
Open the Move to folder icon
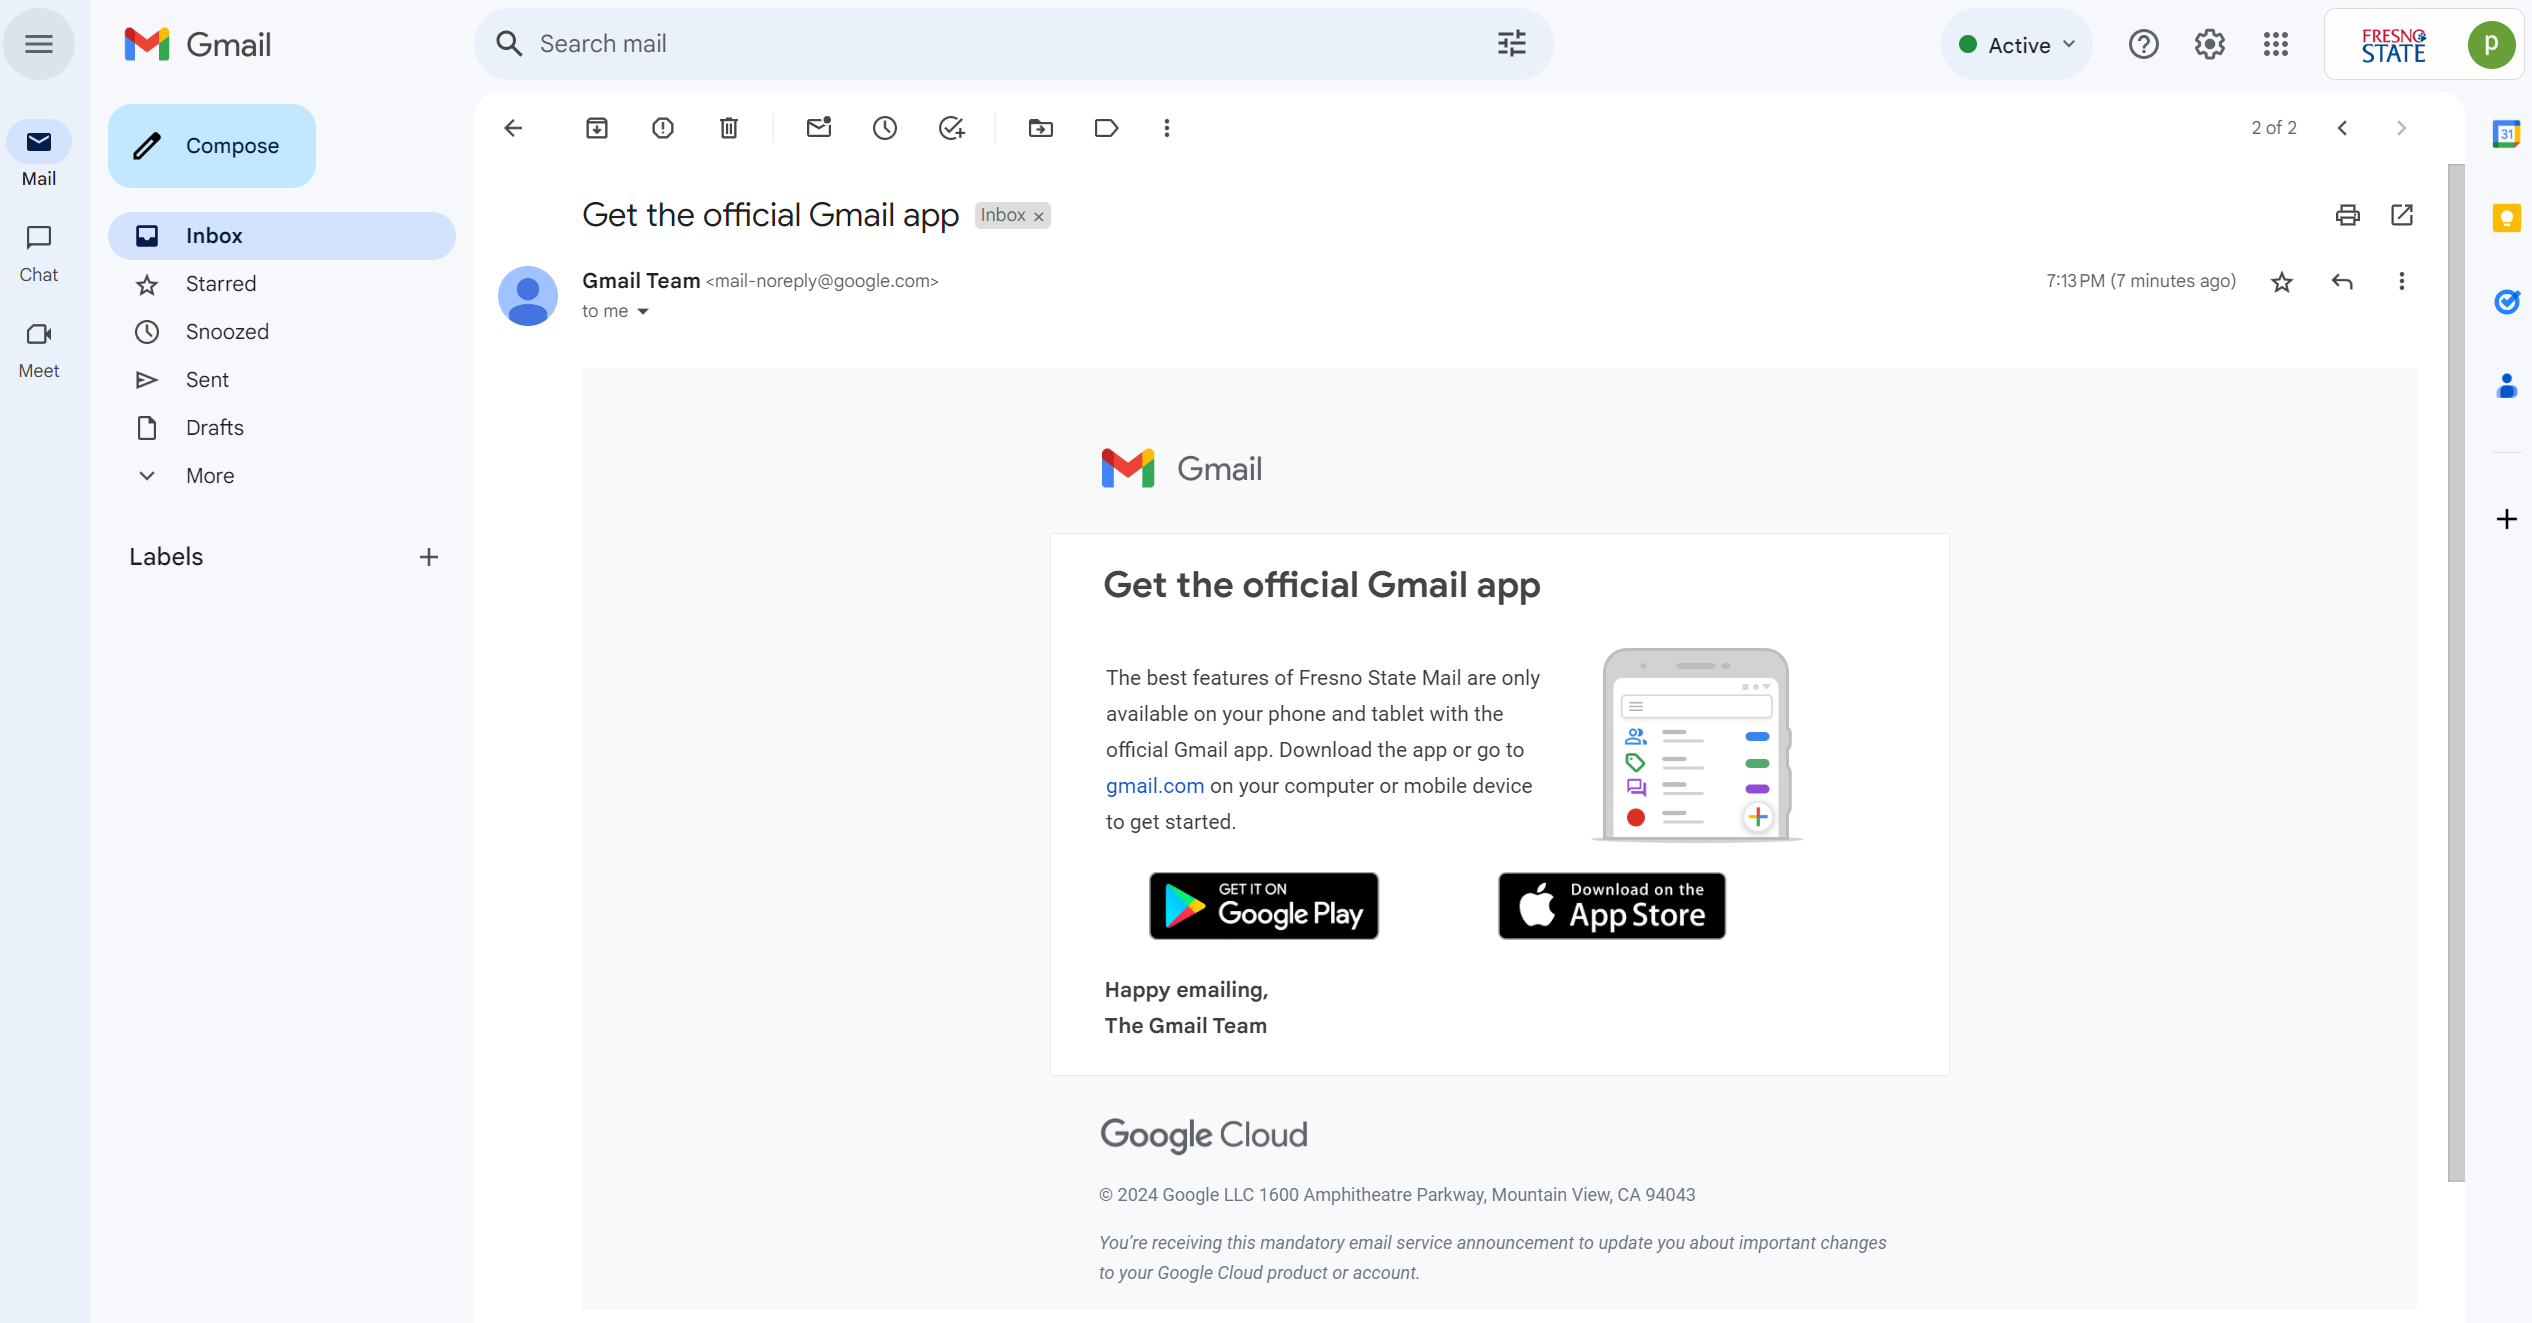pos(1041,128)
